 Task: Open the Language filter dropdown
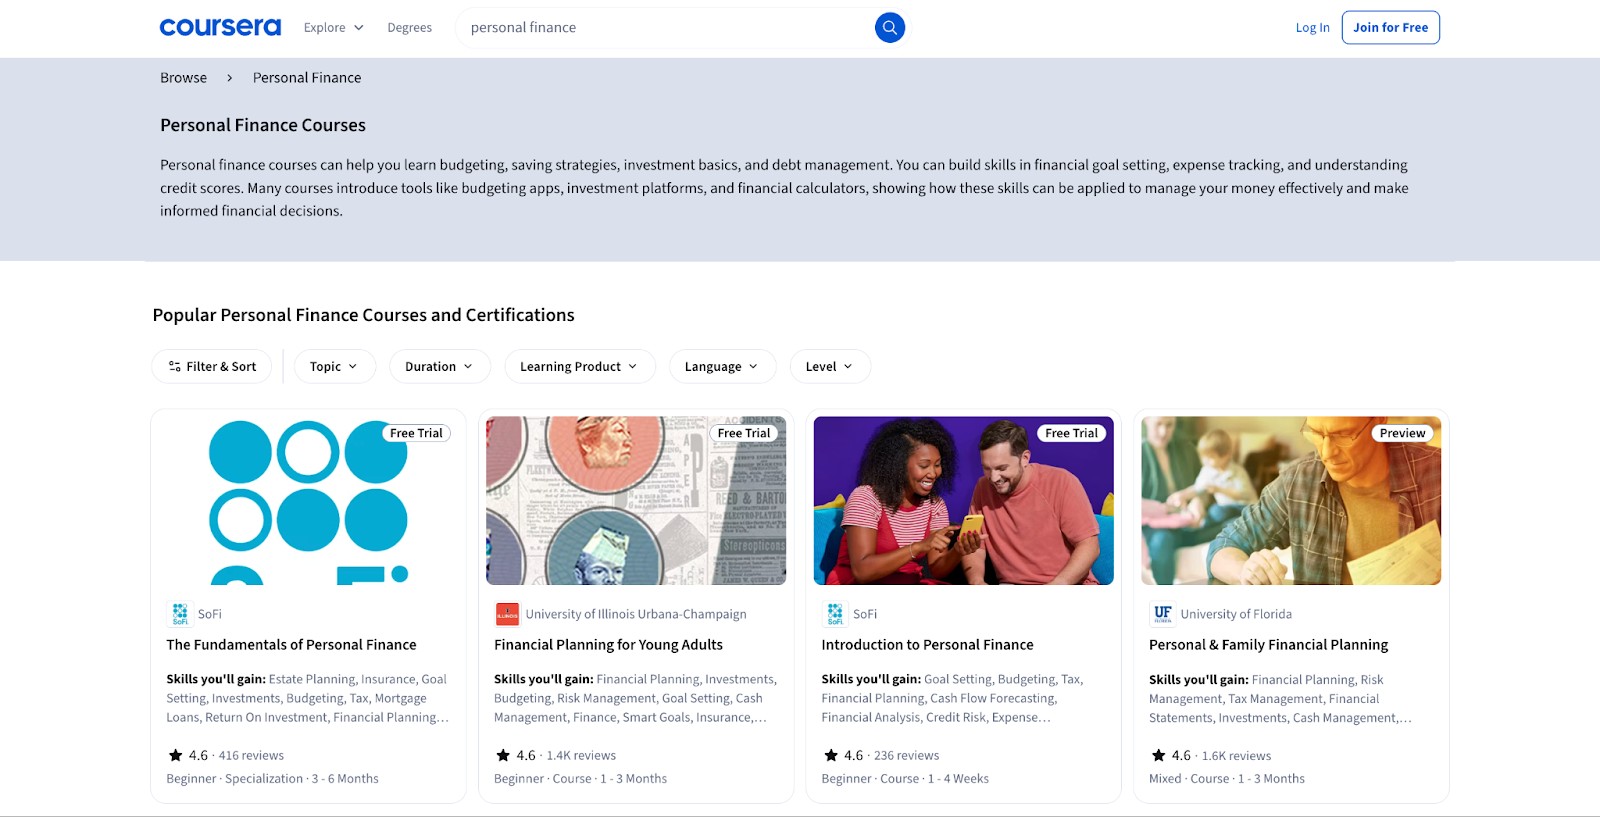[722, 366]
